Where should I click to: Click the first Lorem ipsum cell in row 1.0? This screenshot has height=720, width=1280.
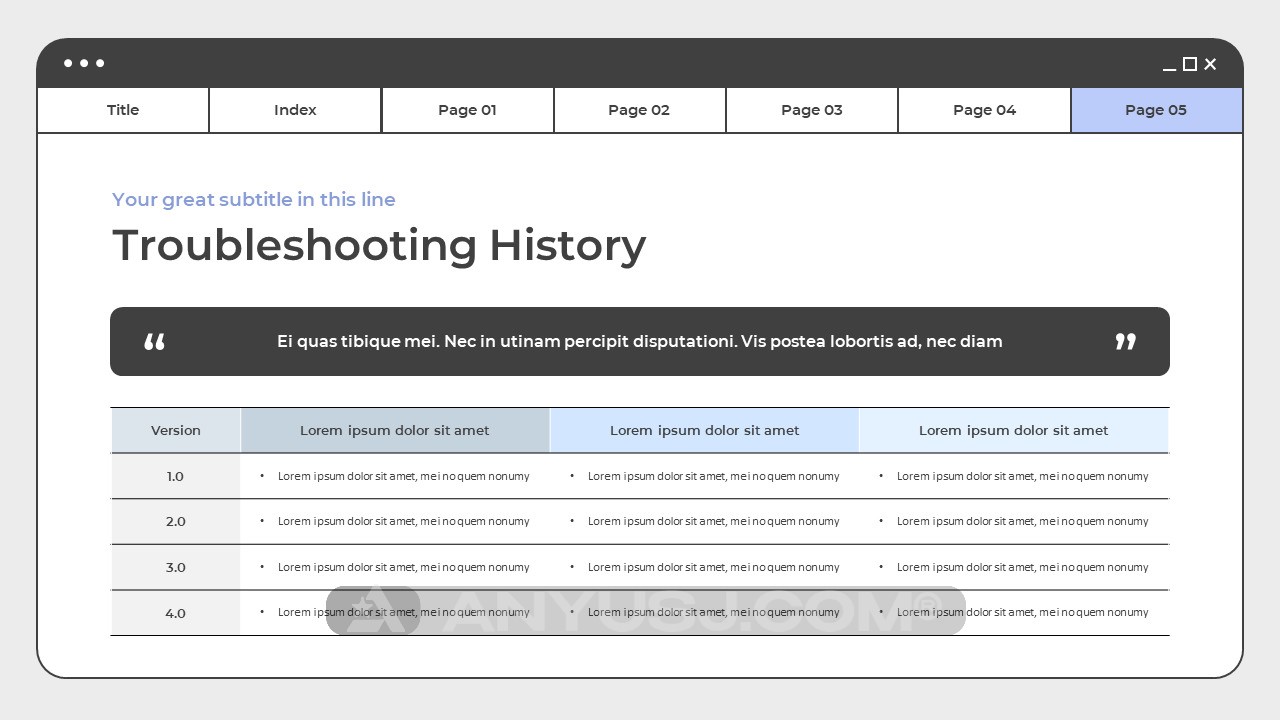(395, 476)
